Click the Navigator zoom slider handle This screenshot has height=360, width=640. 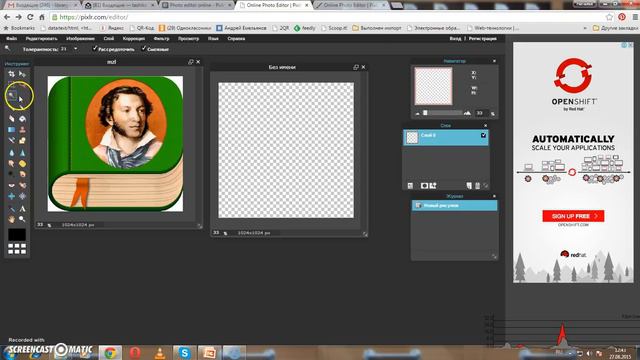(x=425, y=113)
